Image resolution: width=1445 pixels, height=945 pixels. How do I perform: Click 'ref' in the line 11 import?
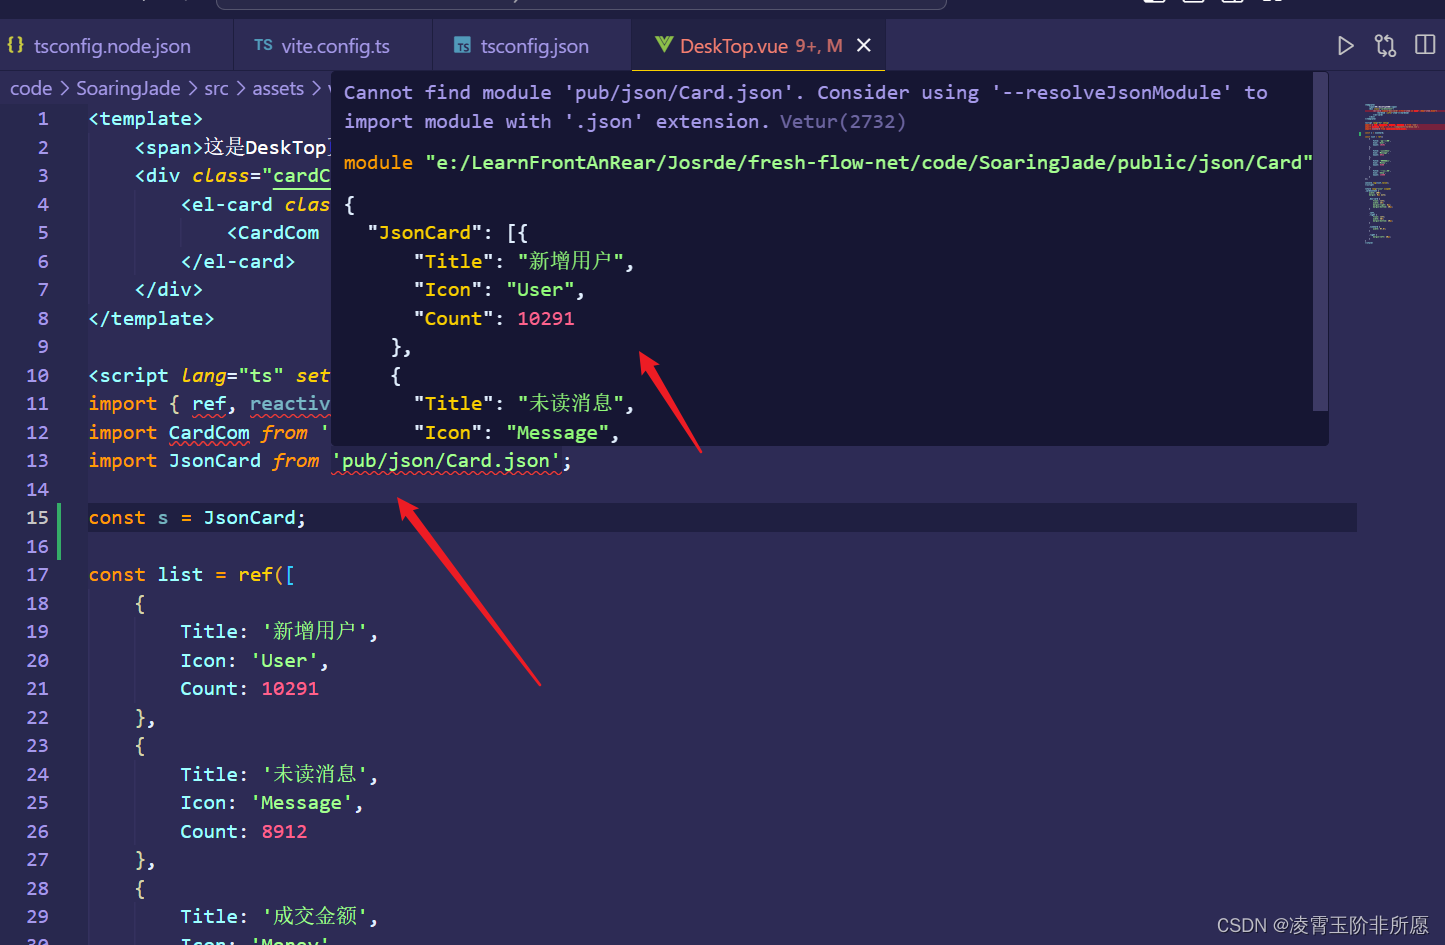pyautogui.click(x=209, y=404)
